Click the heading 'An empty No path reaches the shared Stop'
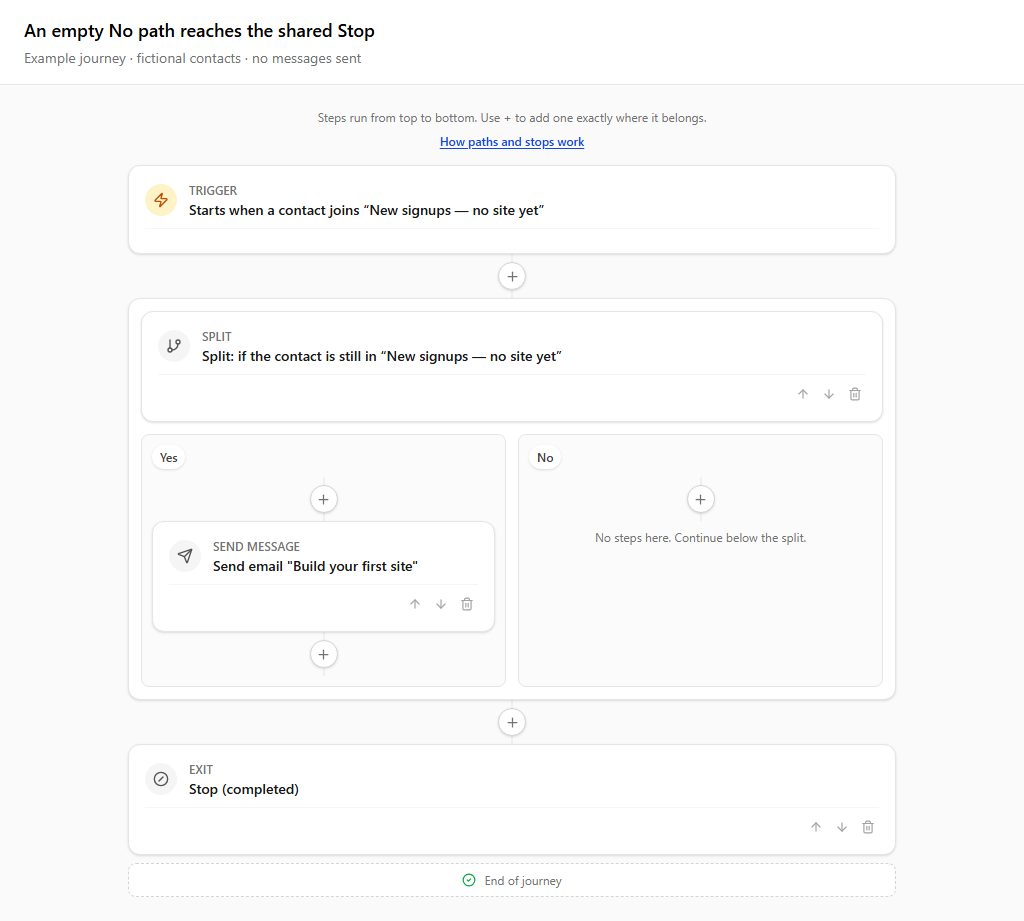The width and height of the screenshot is (1024, 921). [199, 31]
